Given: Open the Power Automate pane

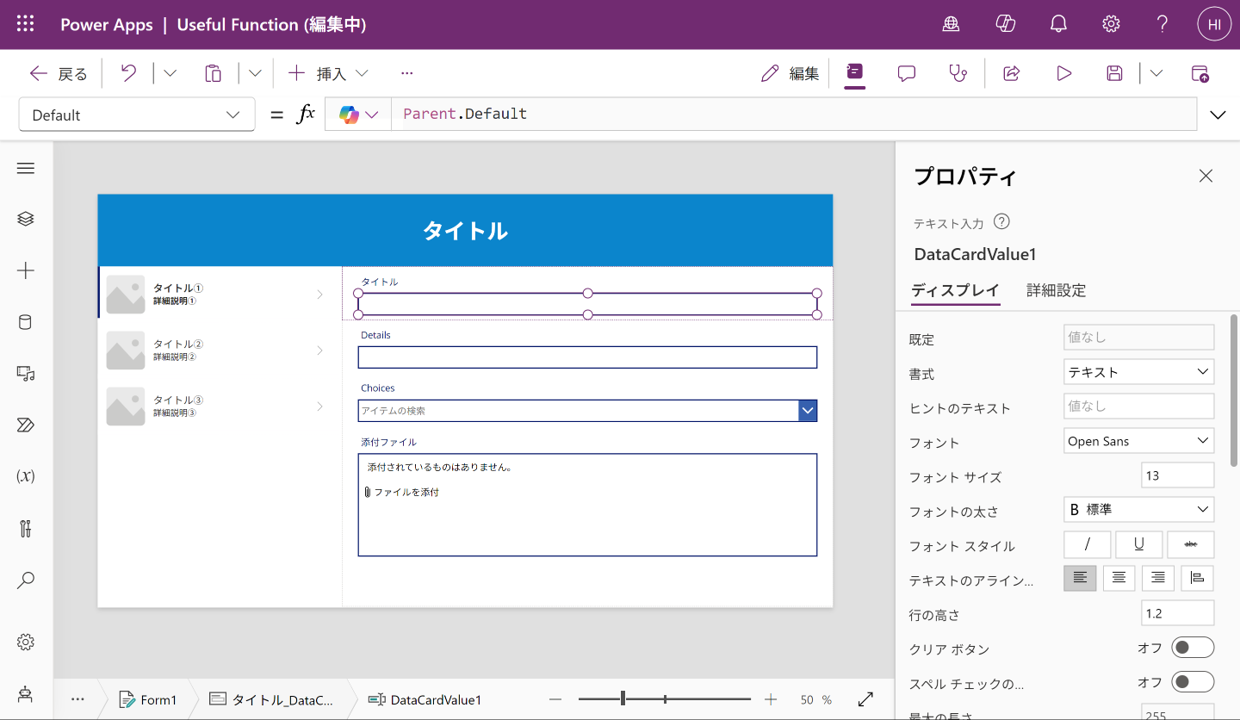Looking at the screenshot, I should tap(26, 425).
